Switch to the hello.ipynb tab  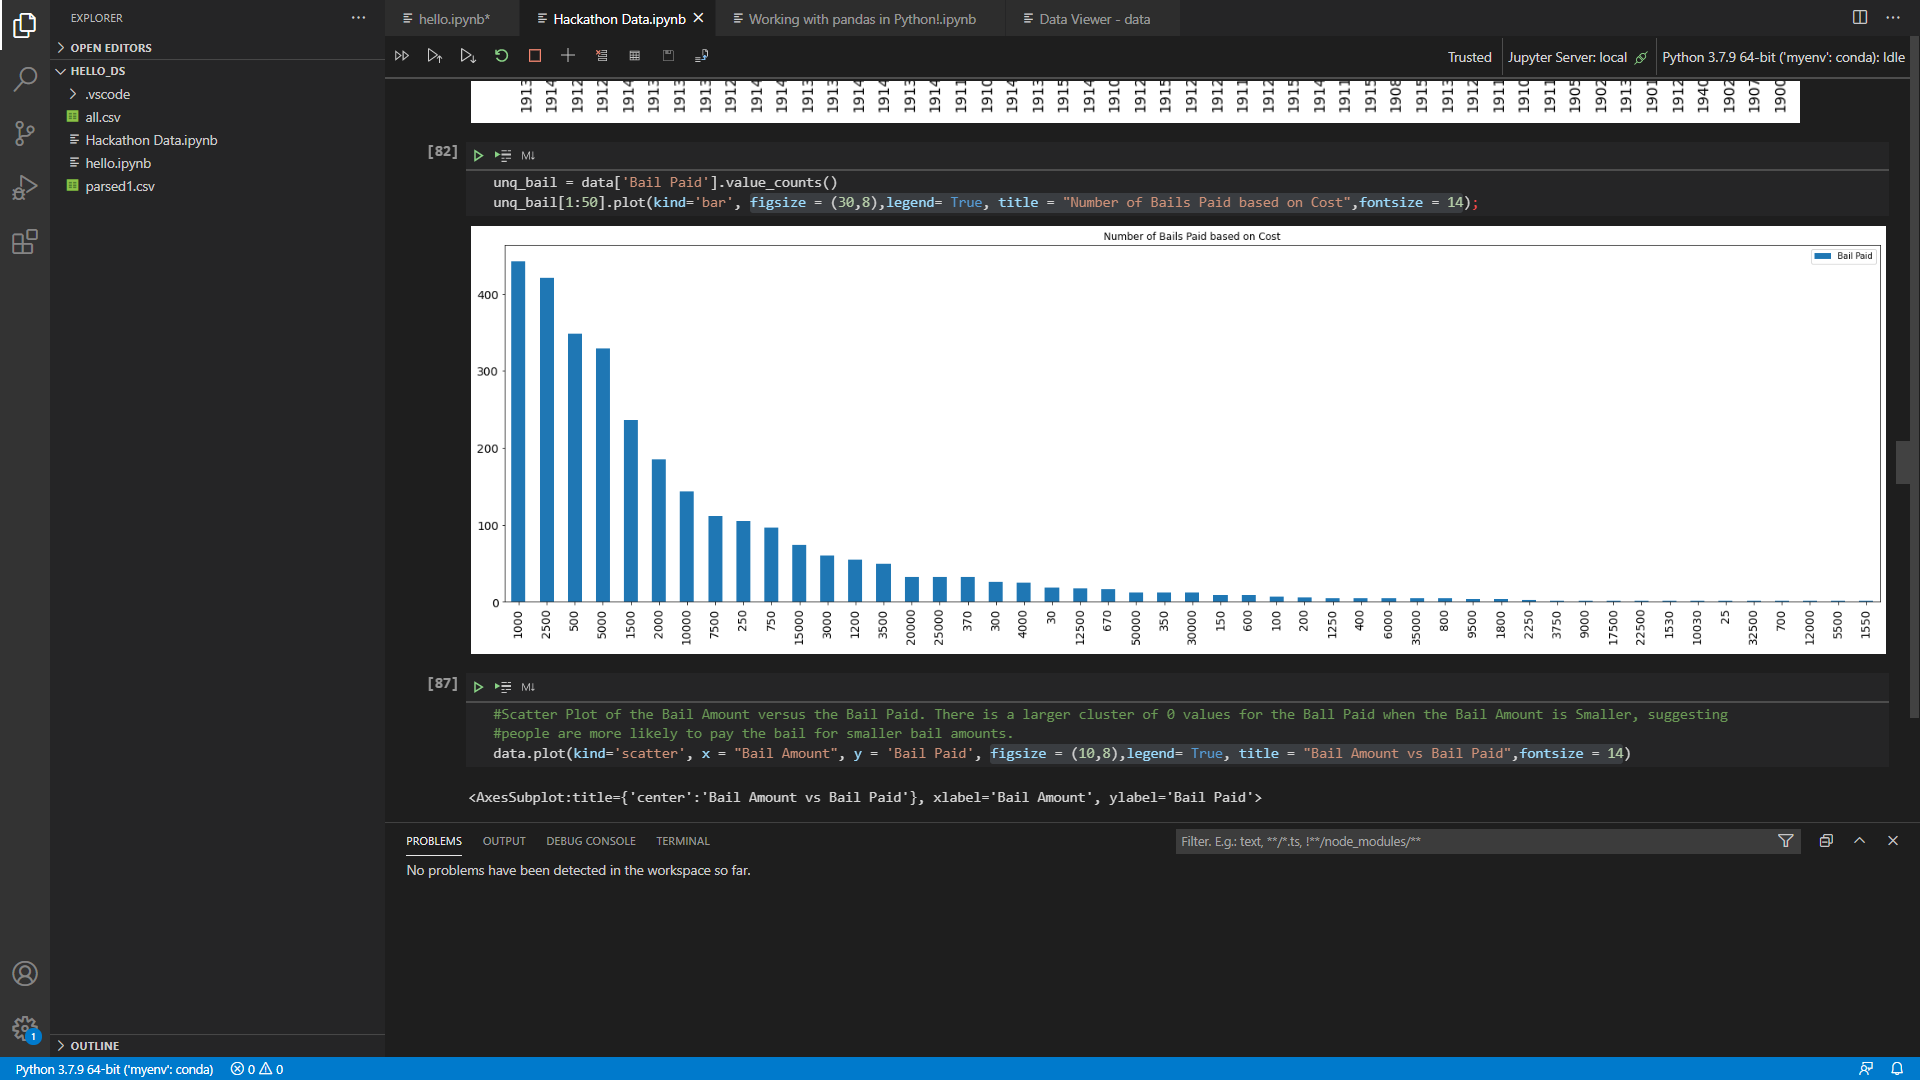[453, 19]
